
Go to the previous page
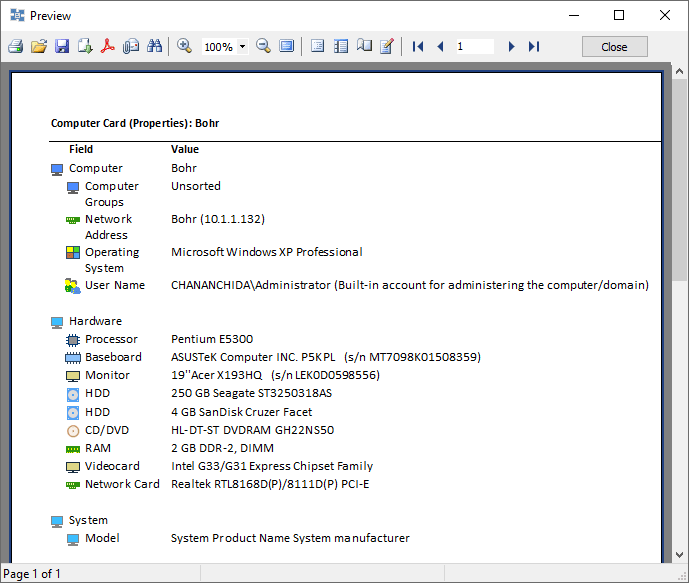(440, 46)
